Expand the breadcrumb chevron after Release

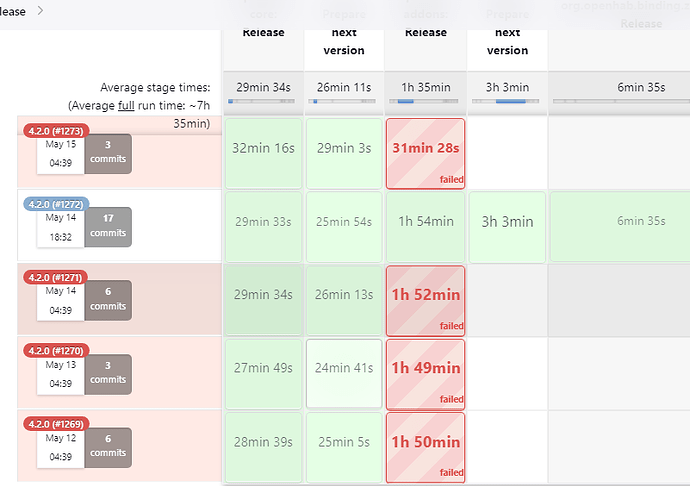point(40,11)
